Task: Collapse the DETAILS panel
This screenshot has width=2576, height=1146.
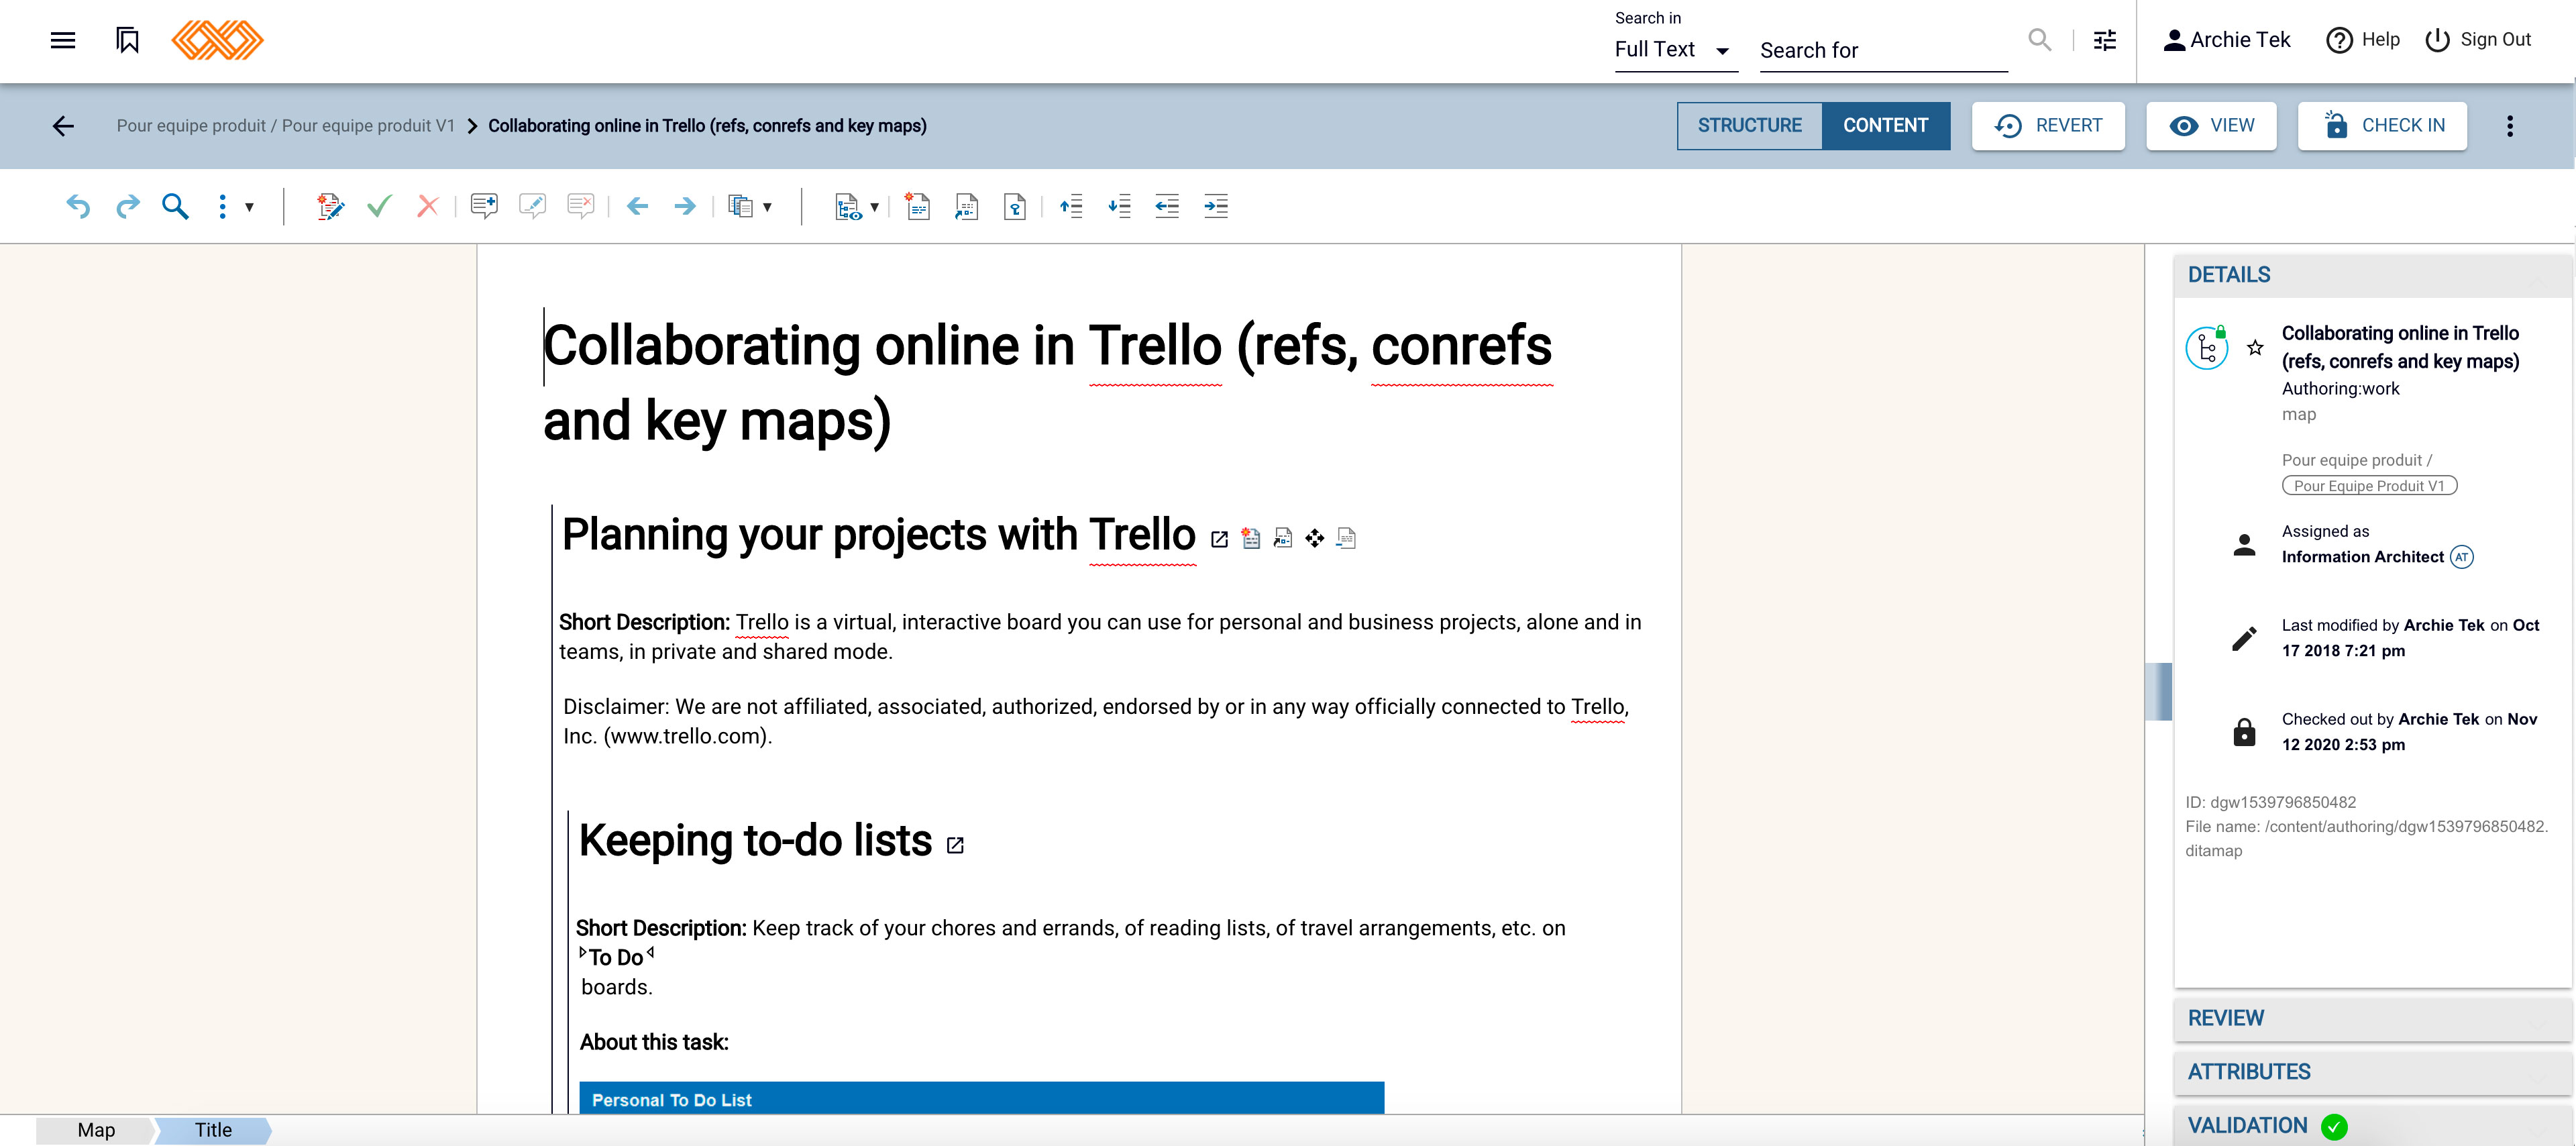Action: pos(2372,275)
